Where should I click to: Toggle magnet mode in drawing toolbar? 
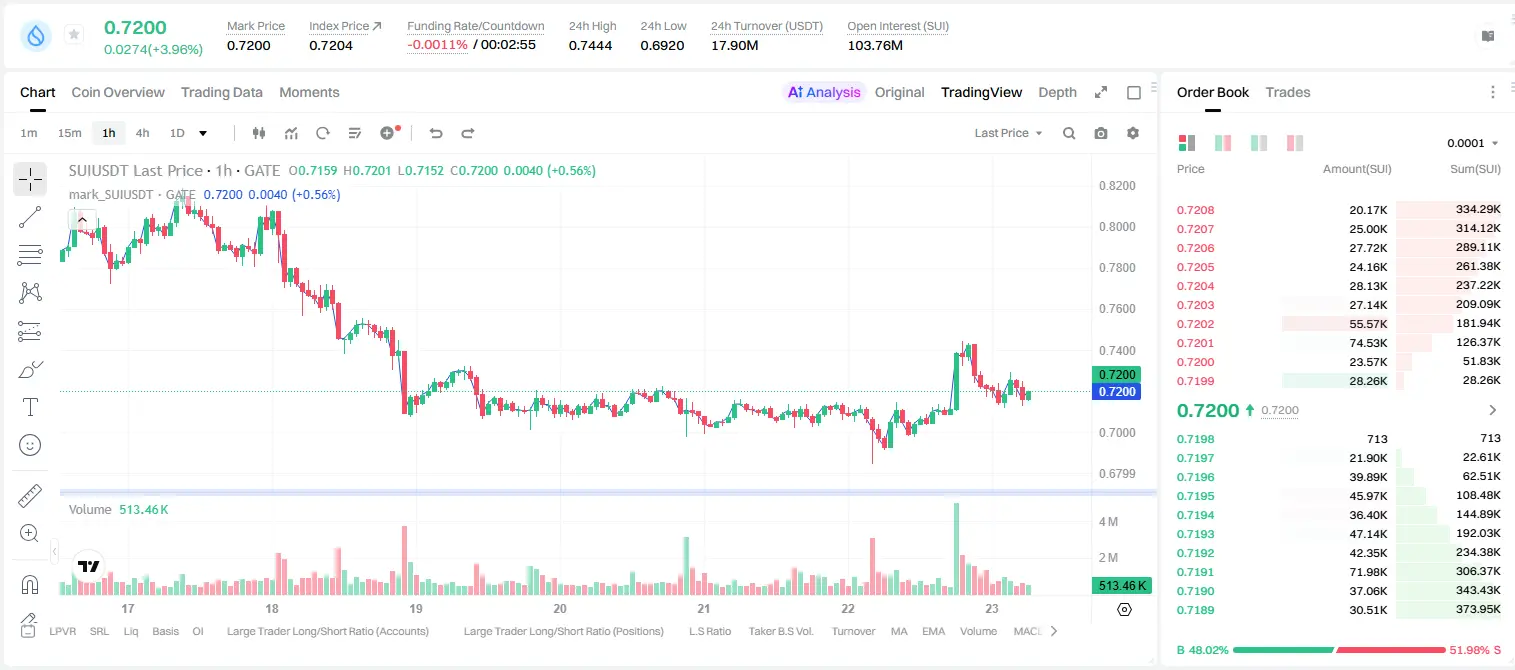point(30,584)
